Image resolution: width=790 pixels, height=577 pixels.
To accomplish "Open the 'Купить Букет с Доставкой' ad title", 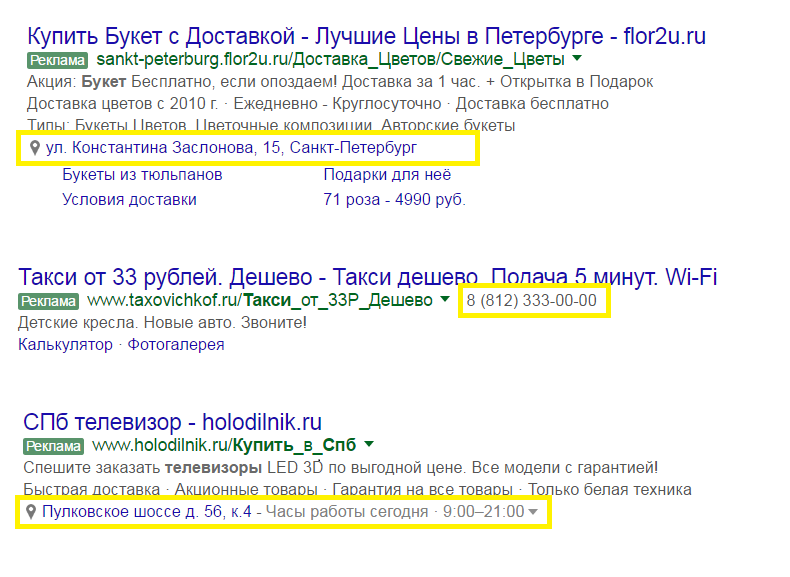I will pos(366,36).
